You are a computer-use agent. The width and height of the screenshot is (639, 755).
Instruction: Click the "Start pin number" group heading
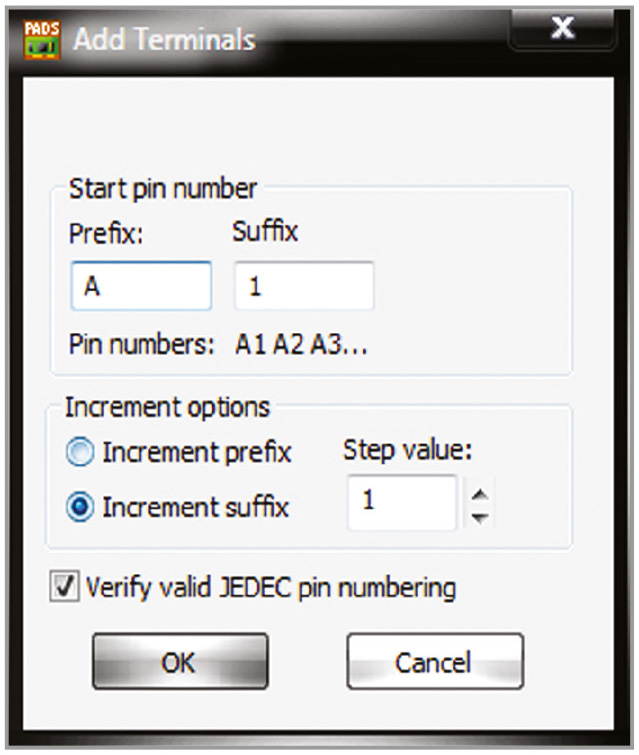pyautogui.click(x=163, y=188)
